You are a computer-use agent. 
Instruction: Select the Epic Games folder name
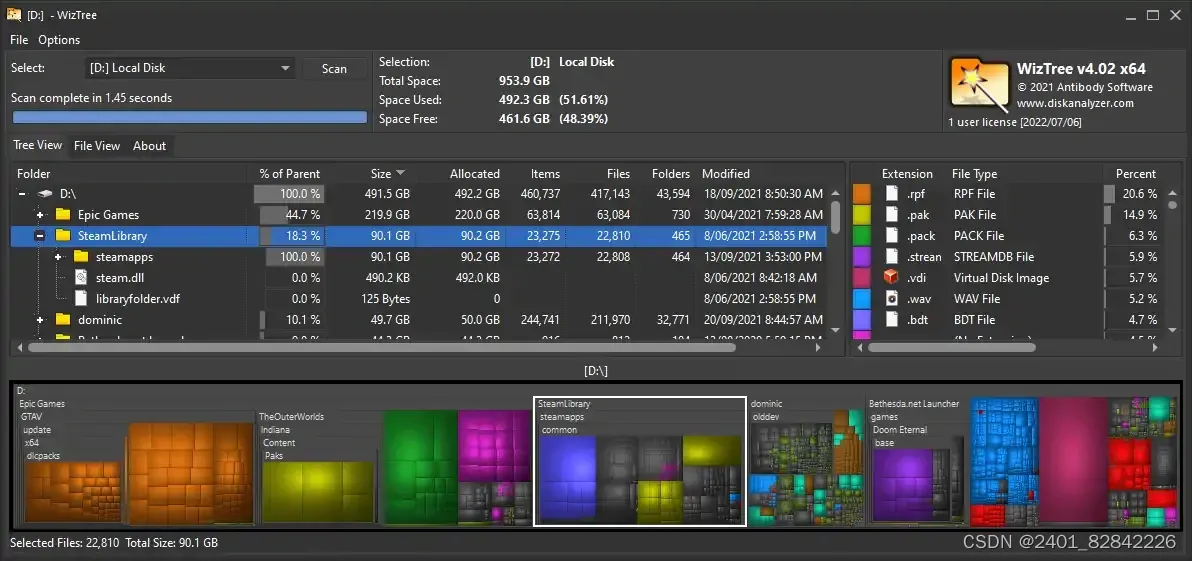(109, 215)
